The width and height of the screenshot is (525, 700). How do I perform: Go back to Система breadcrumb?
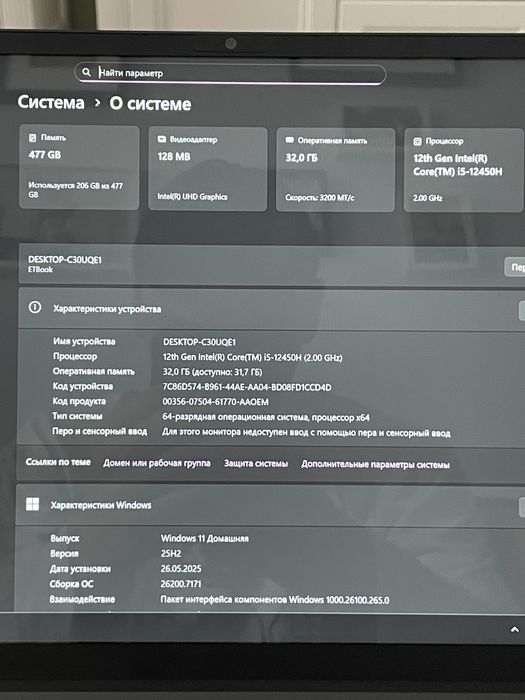(51, 102)
